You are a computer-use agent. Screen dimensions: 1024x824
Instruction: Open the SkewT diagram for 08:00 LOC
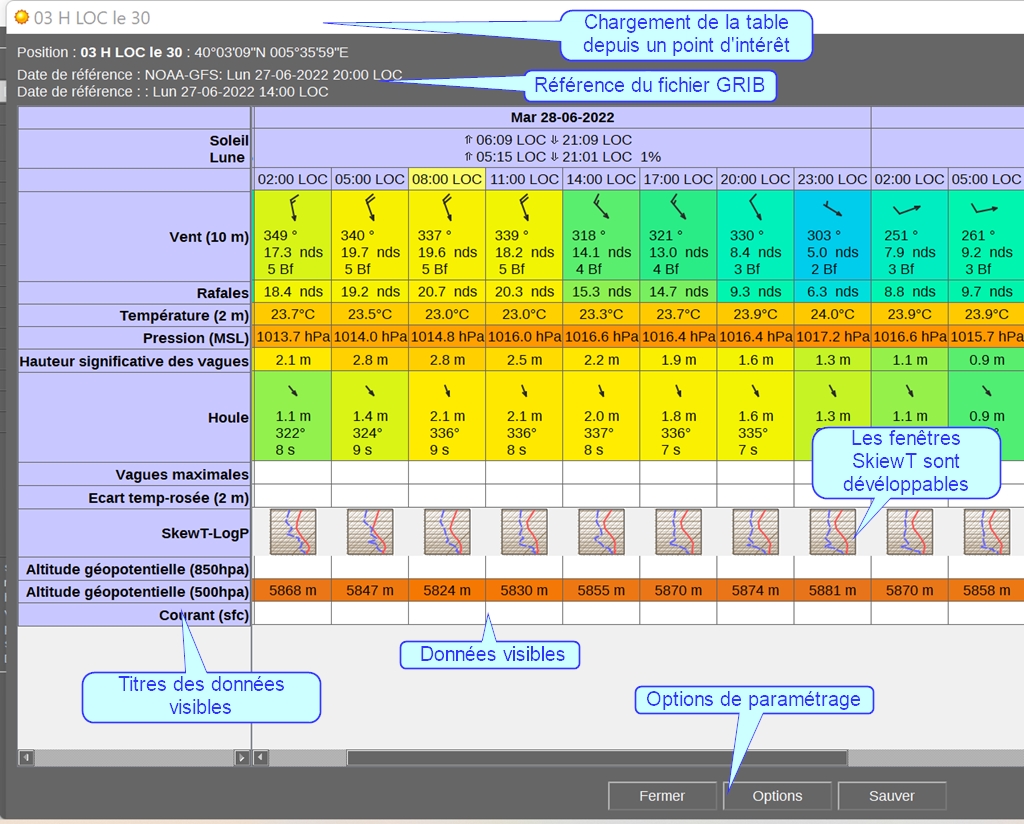(x=447, y=532)
